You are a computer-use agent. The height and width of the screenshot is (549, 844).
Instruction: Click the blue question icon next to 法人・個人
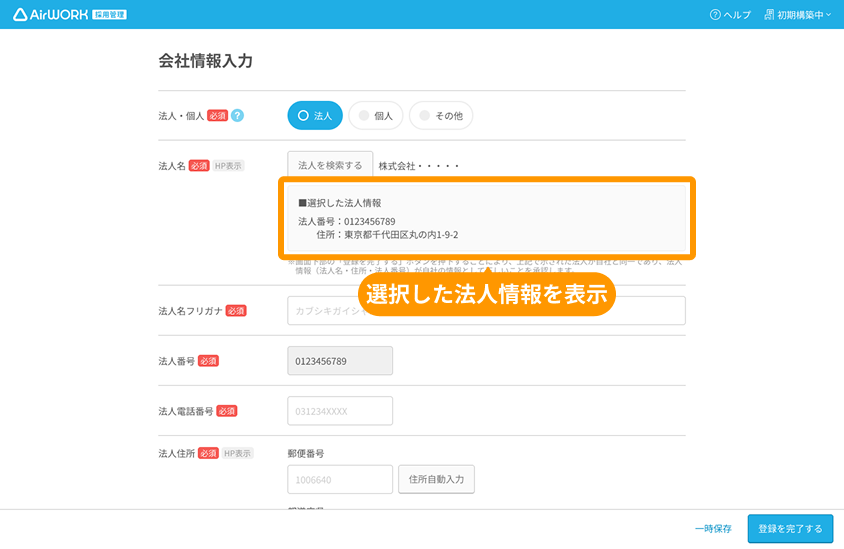237,115
